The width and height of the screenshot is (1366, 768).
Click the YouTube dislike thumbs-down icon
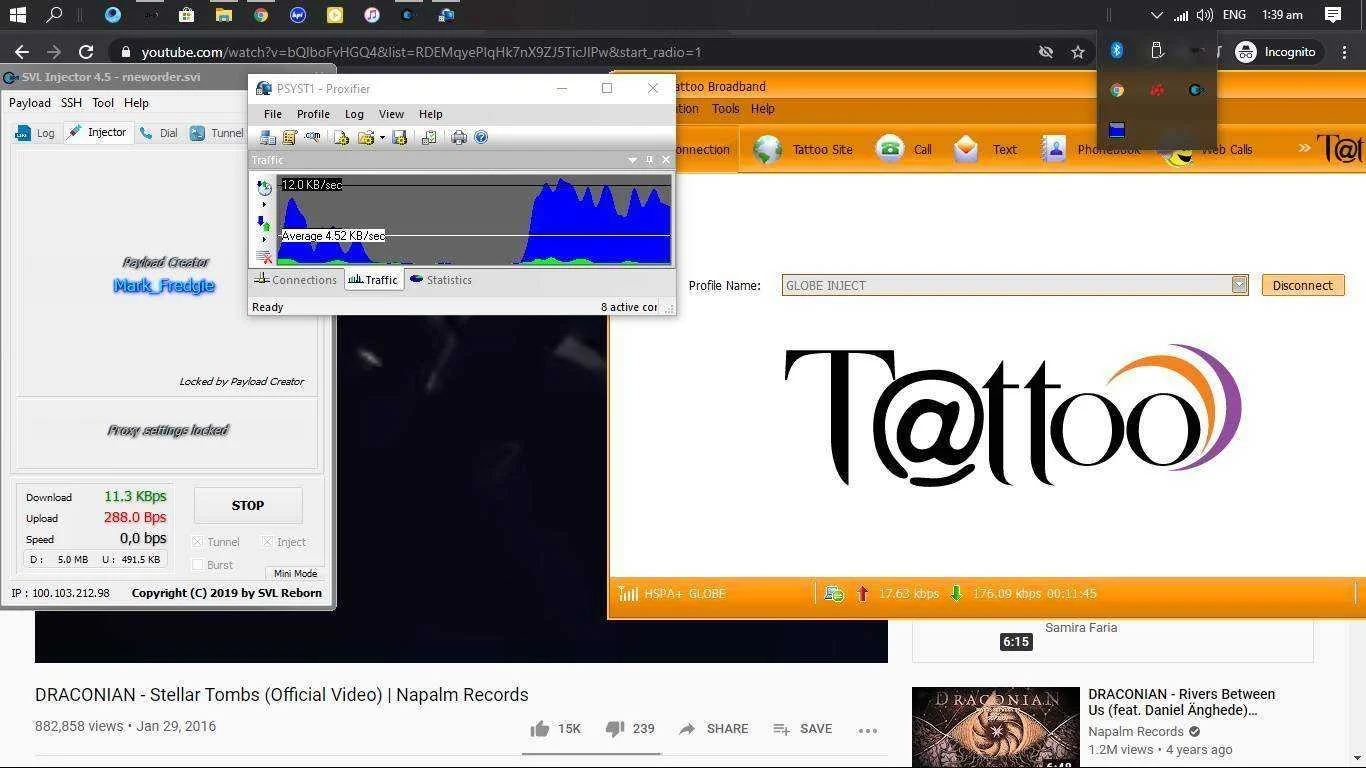tap(615, 729)
